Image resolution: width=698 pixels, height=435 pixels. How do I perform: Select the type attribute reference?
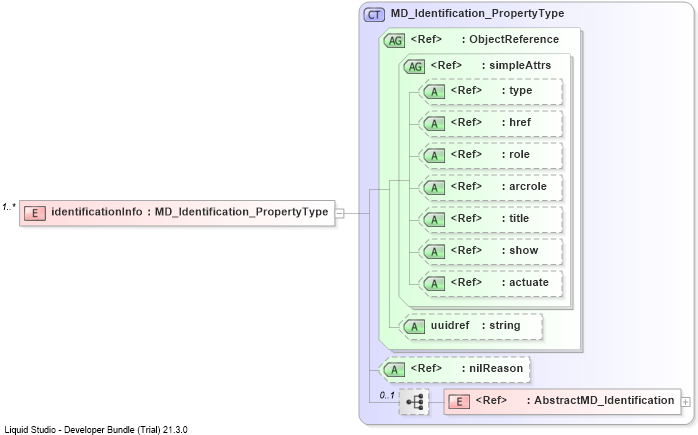493,92
